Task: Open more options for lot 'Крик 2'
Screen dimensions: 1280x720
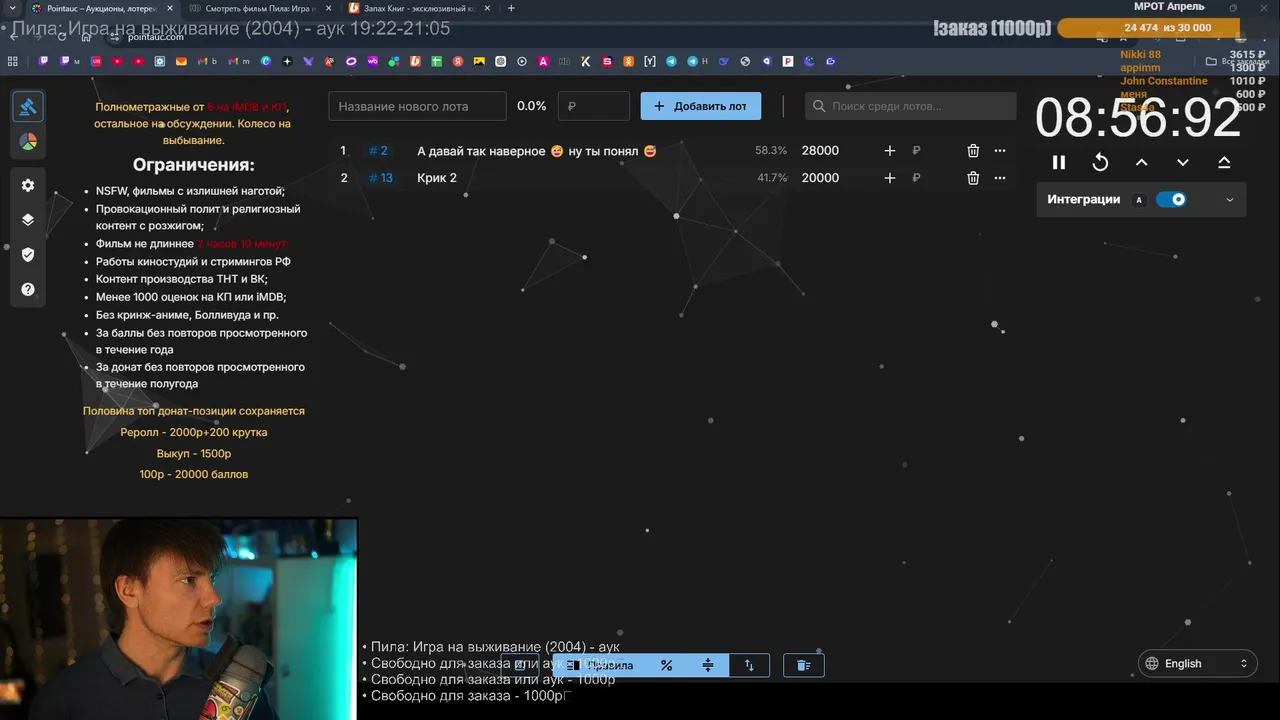Action: click(x=1000, y=178)
